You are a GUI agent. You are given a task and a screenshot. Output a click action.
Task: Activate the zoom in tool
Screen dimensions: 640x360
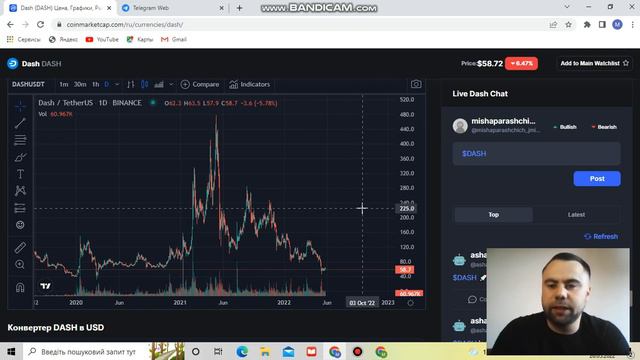[20, 264]
